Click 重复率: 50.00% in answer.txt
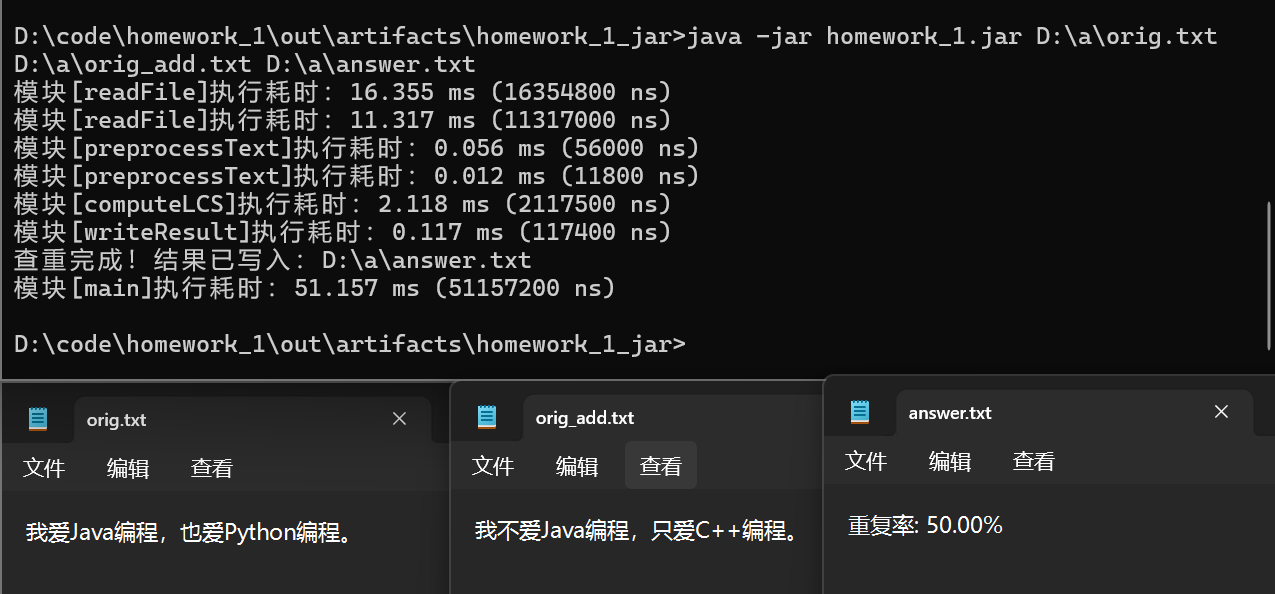 (x=925, y=525)
